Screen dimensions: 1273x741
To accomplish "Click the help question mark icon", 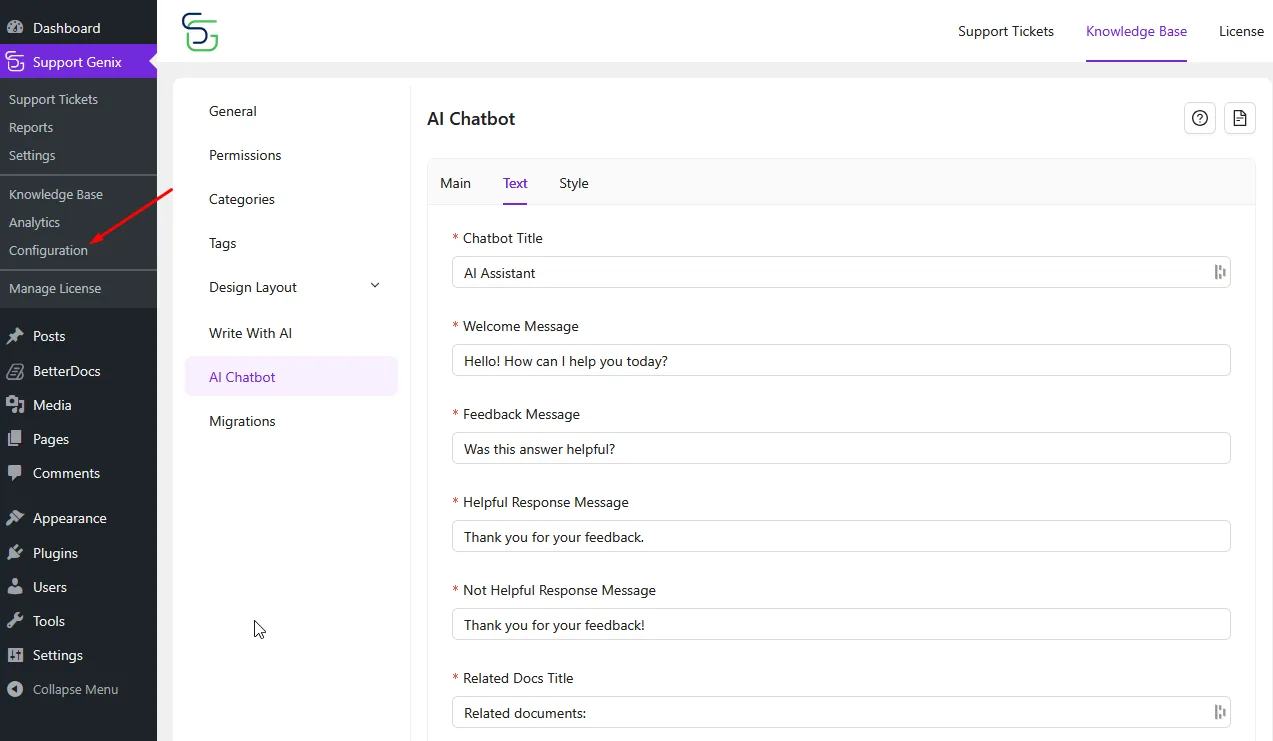I will pos(1200,118).
